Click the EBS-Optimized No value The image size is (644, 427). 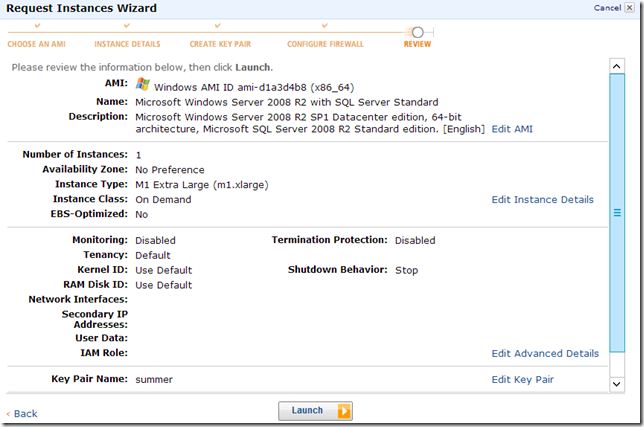(x=142, y=214)
